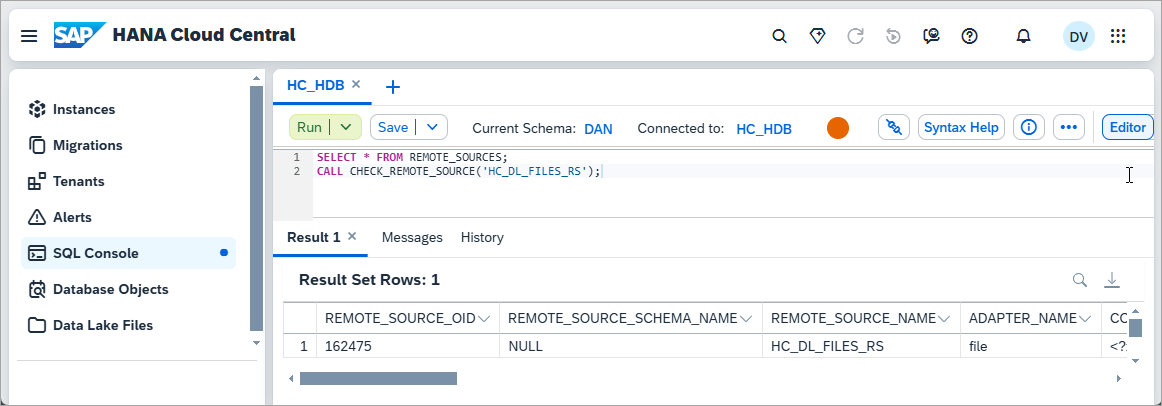Image resolution: width=1162 pixels, height=406 pixels.
Task: Open Syntax Help
Action: coord(961,127)
